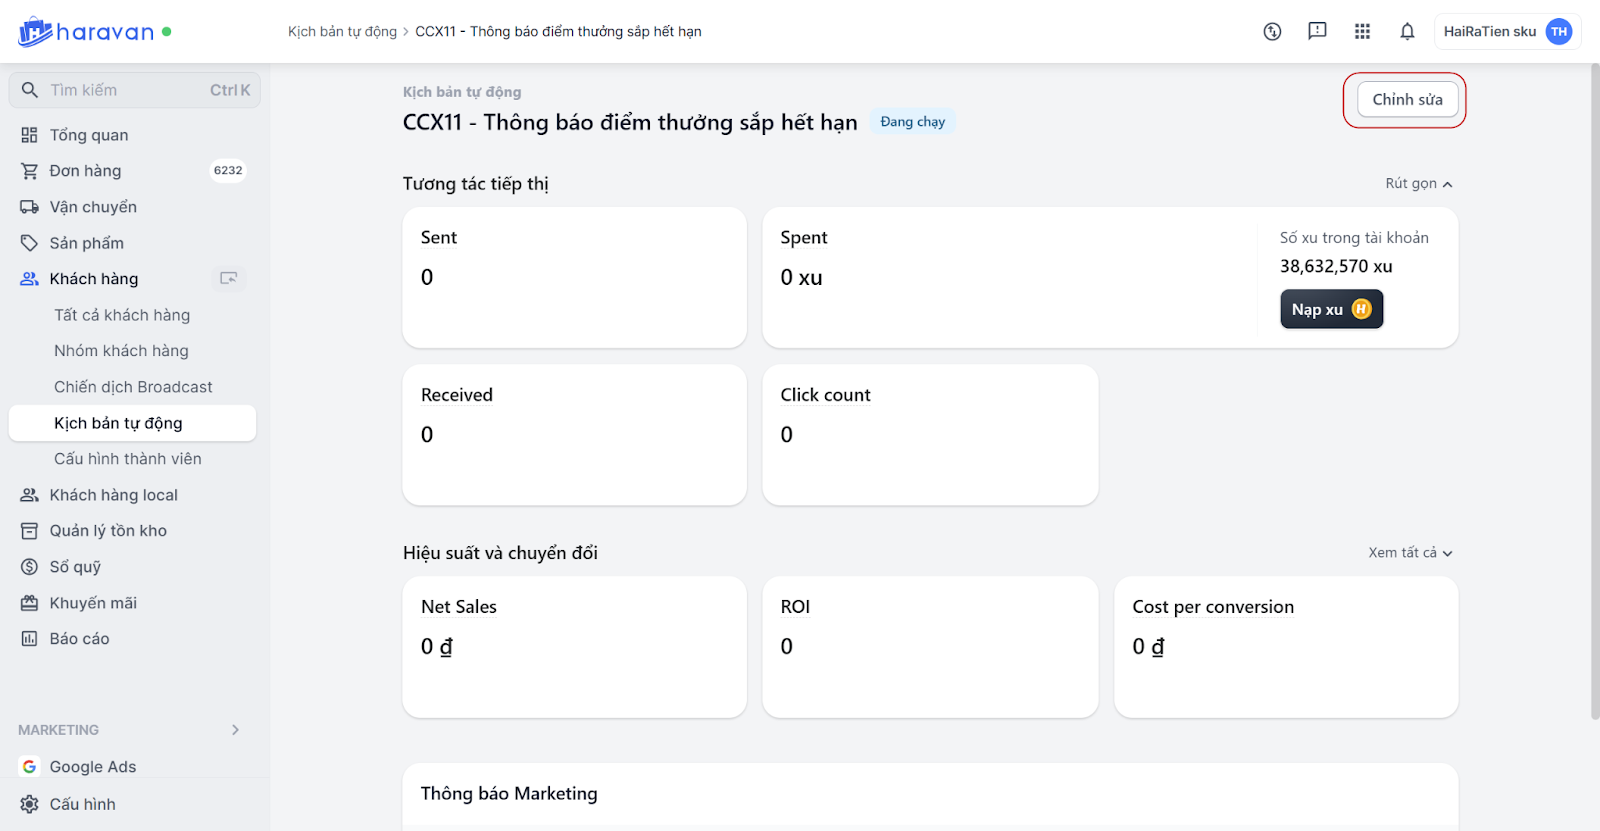Screen dimensions: 1600x831
Task: Click Kịch bản tự động breadcrumb link
Action: coord(342,32)
